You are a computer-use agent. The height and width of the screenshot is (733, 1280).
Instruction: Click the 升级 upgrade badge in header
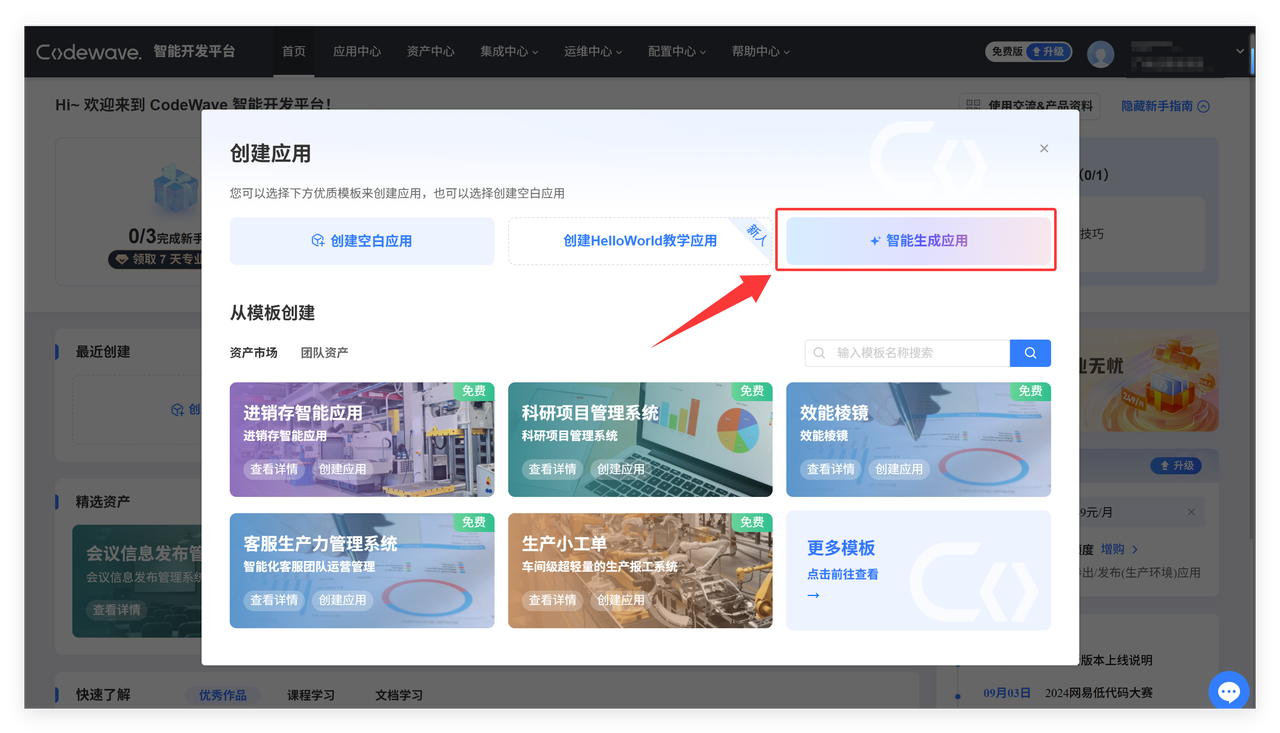(1049, 52)
